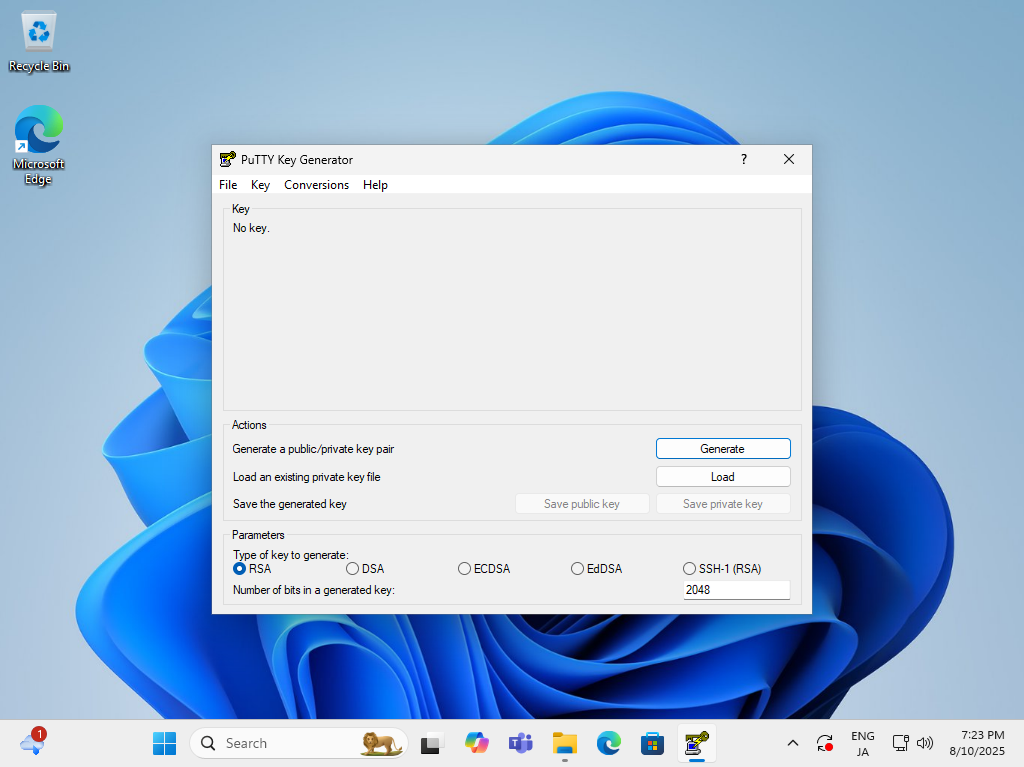The image size is (1024, 767).
Task: Launch Microsoft Store from taskbar
Action: tap(652, 743)
